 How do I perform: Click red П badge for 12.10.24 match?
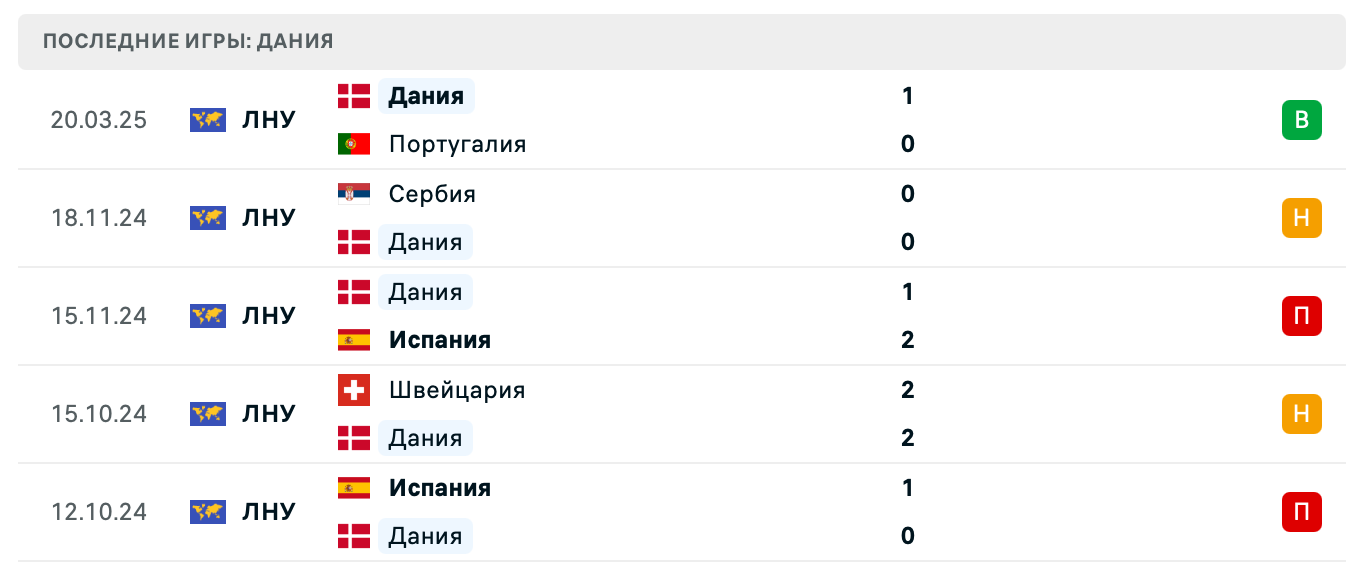[1301, 512]
